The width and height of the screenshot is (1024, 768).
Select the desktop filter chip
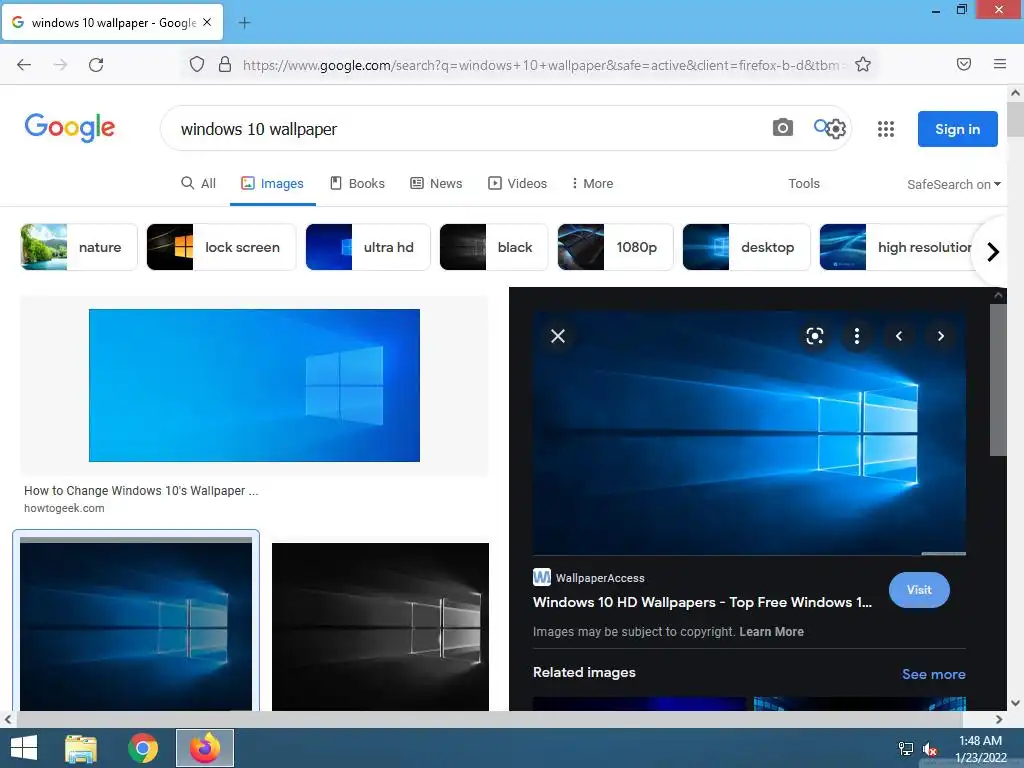coord(746,247)
